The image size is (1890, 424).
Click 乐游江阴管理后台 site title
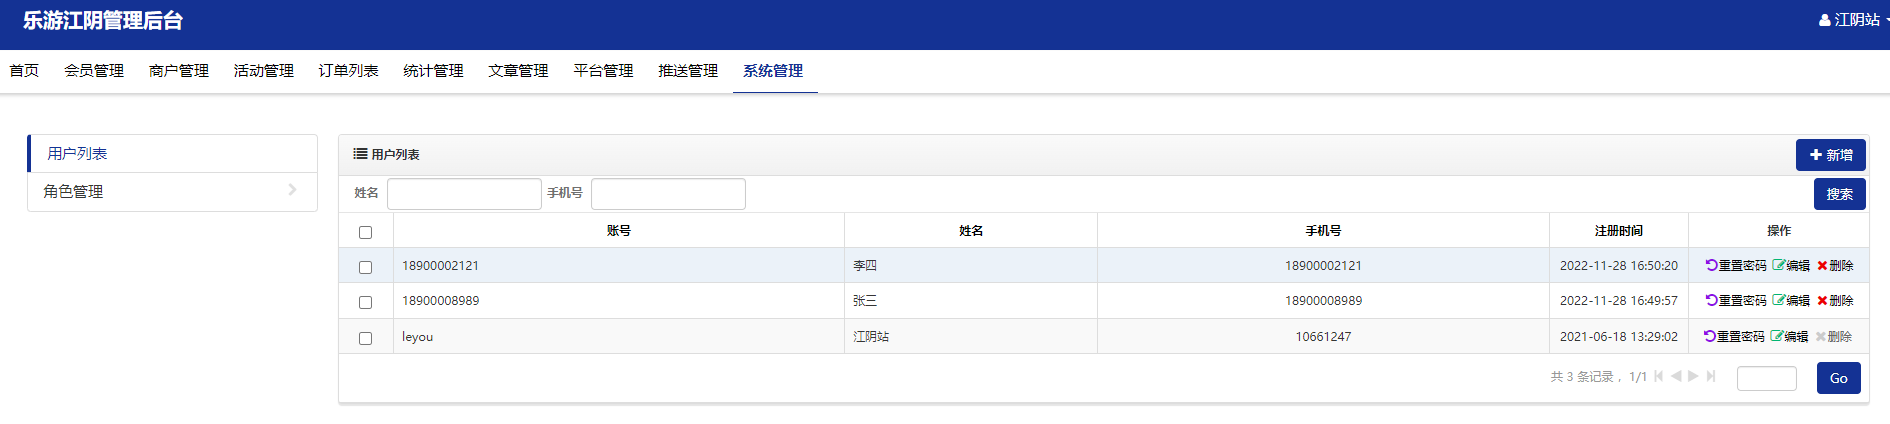coord(103,21)
